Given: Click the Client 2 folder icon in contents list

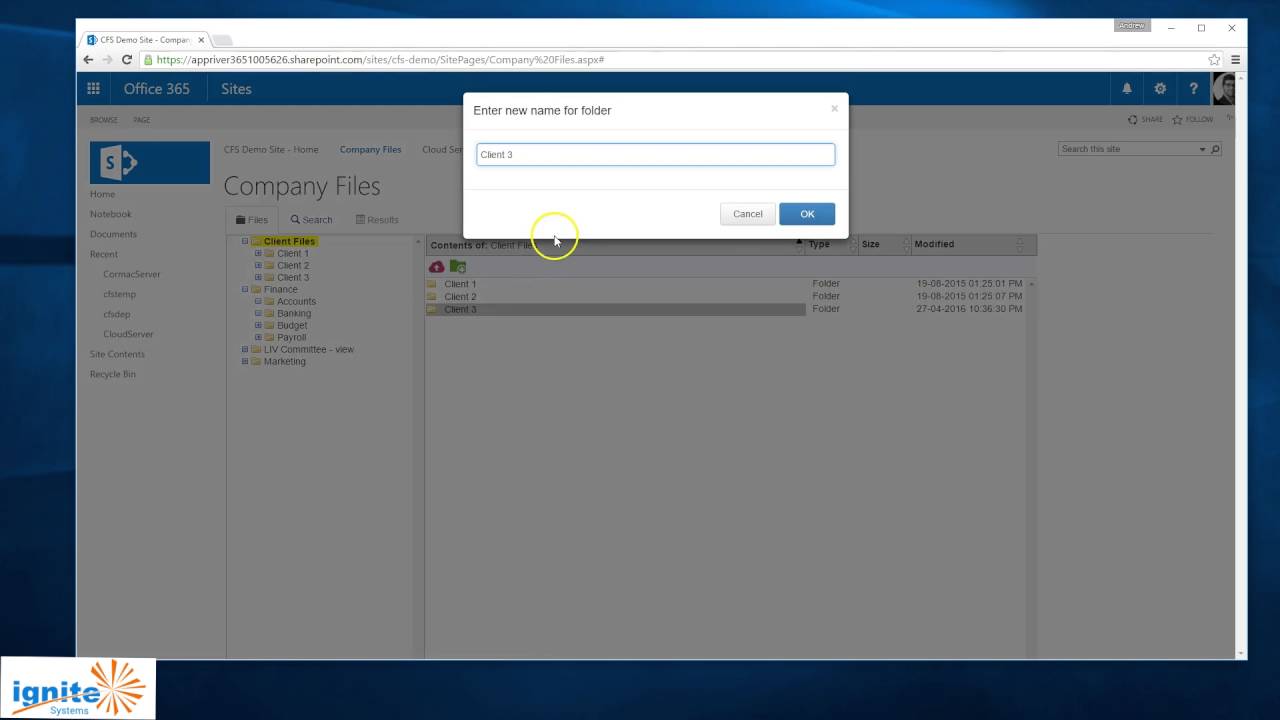Looking at the screenshot, I should click(x=432, y=297).
